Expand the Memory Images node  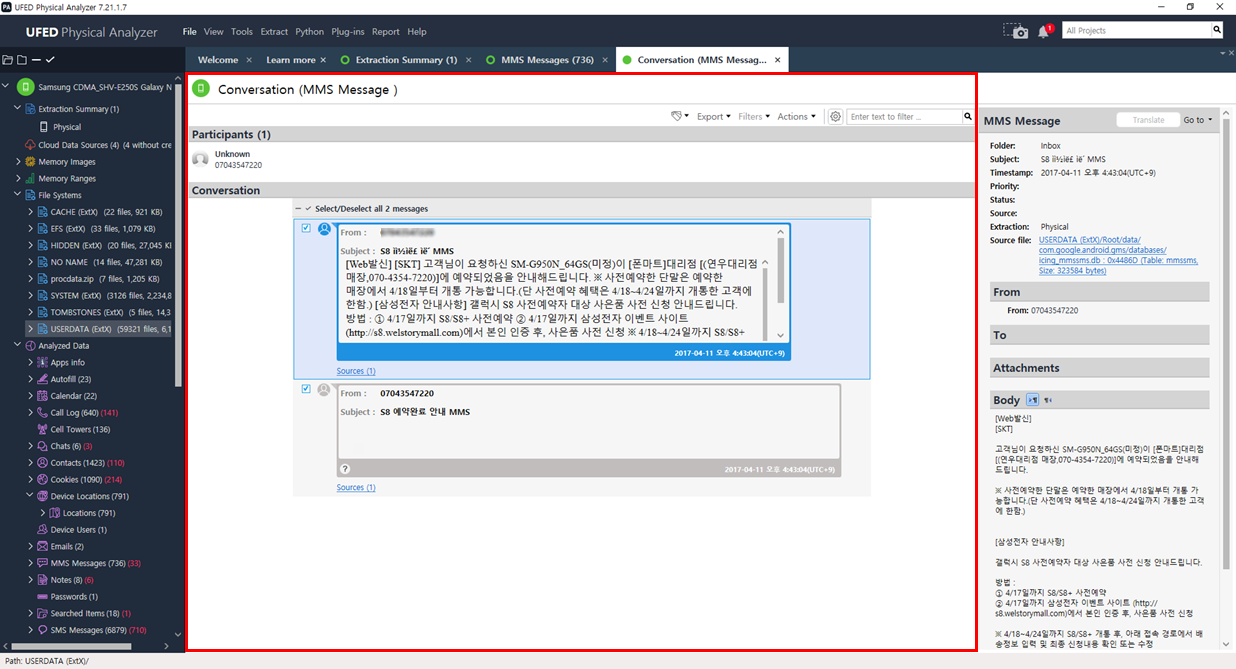tap(18, 162)
